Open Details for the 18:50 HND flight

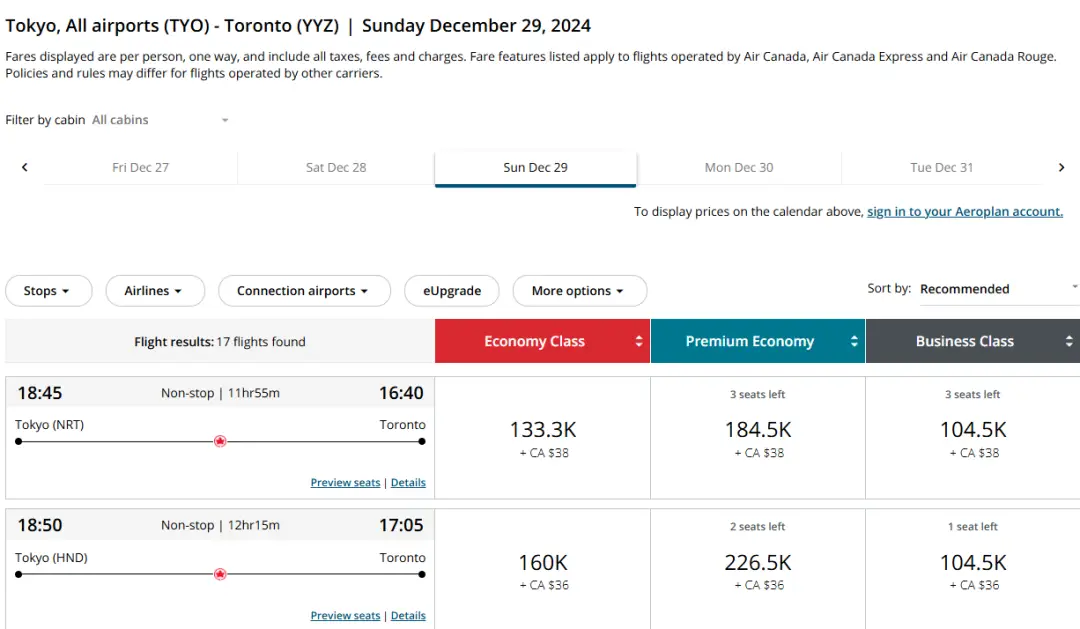(x=408, y=616)
